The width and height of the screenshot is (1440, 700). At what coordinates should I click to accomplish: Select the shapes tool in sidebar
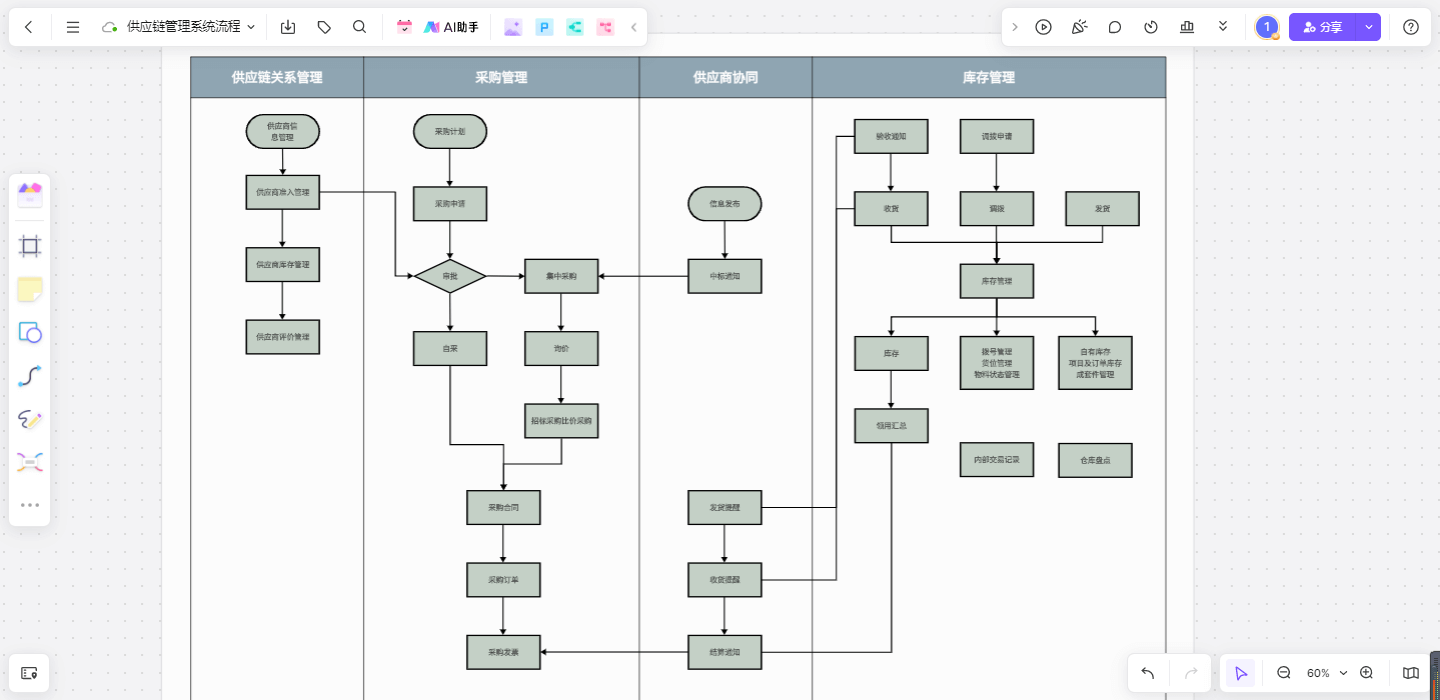point(30,333)
